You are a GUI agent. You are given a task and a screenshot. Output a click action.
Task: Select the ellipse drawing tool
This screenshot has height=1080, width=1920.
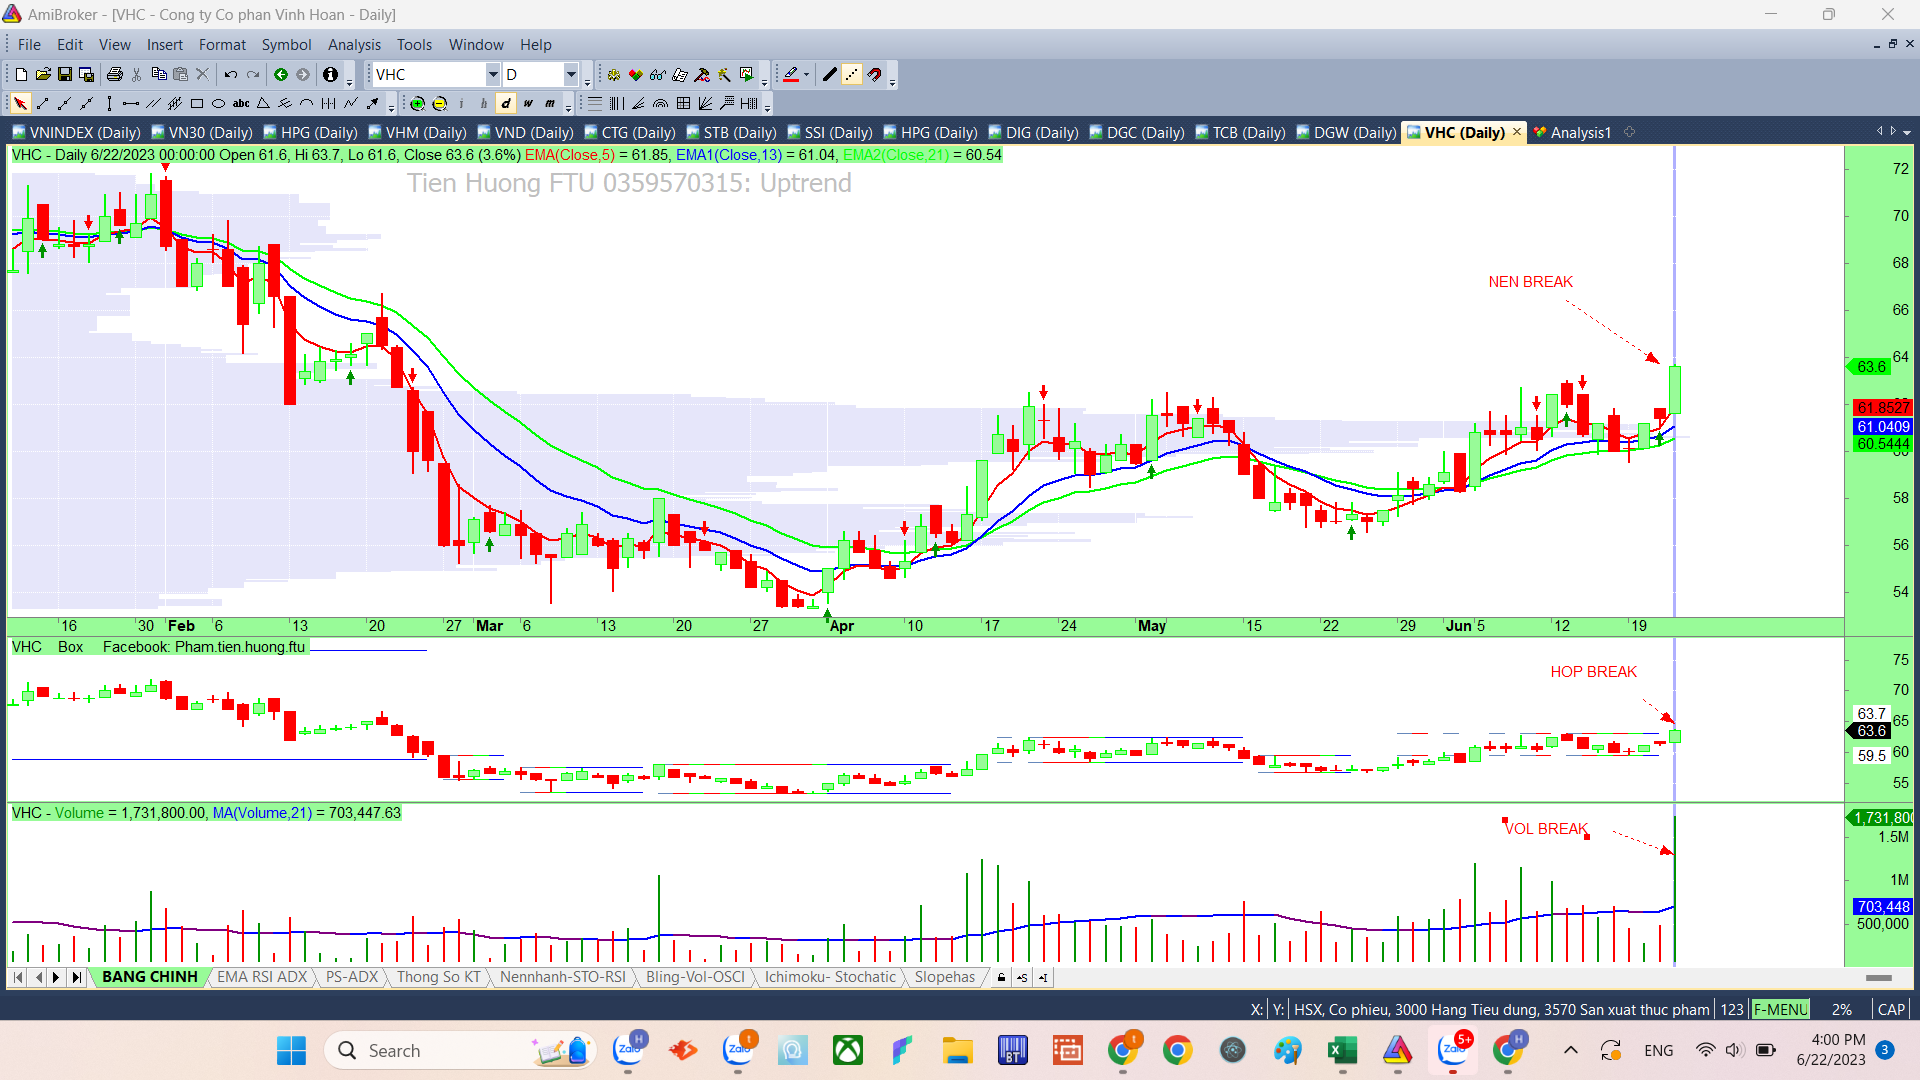pyautogui.click(x=218, y=103)
